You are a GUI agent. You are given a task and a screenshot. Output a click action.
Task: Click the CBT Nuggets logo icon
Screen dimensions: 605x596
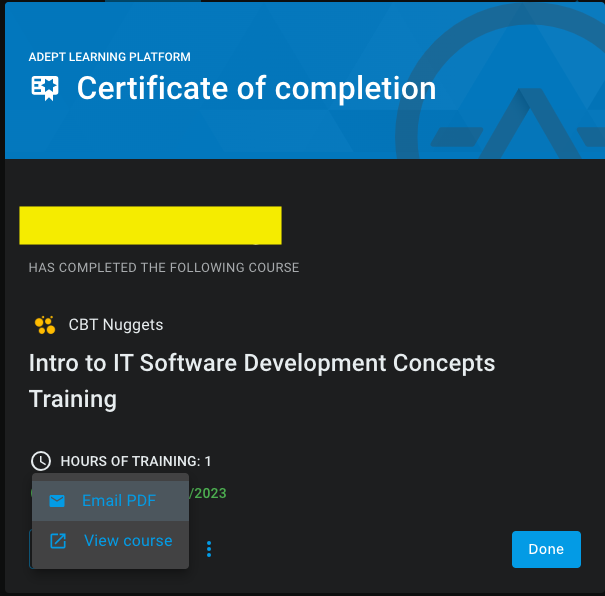coord(45,325)
